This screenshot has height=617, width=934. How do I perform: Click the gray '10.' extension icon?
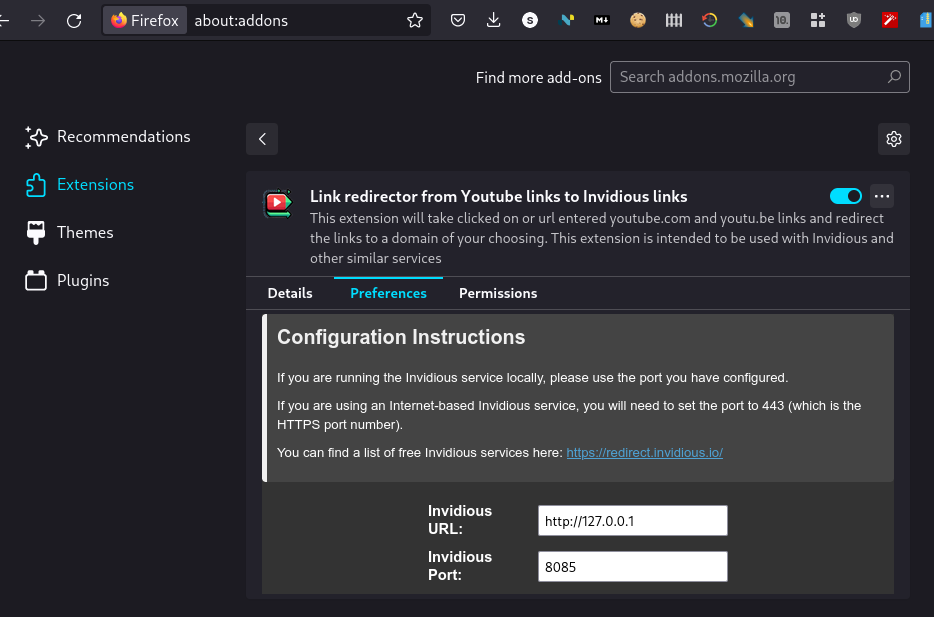(x=782, y=21)
